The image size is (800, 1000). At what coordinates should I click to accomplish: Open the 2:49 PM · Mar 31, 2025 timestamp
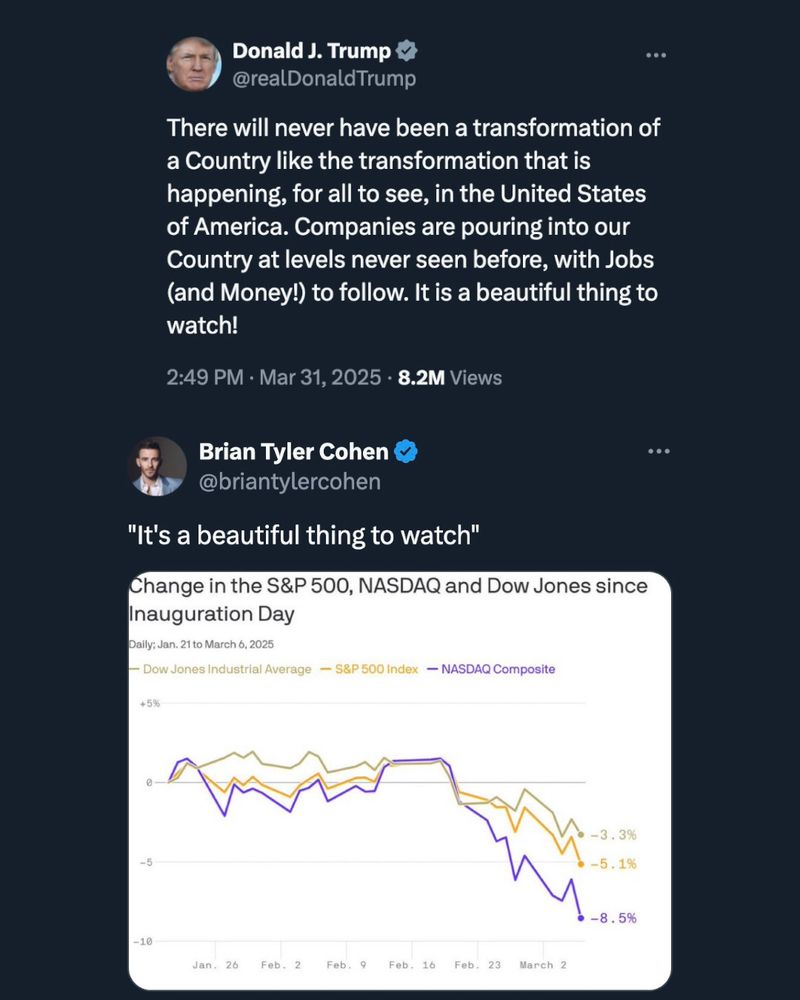tap(274, 377)
